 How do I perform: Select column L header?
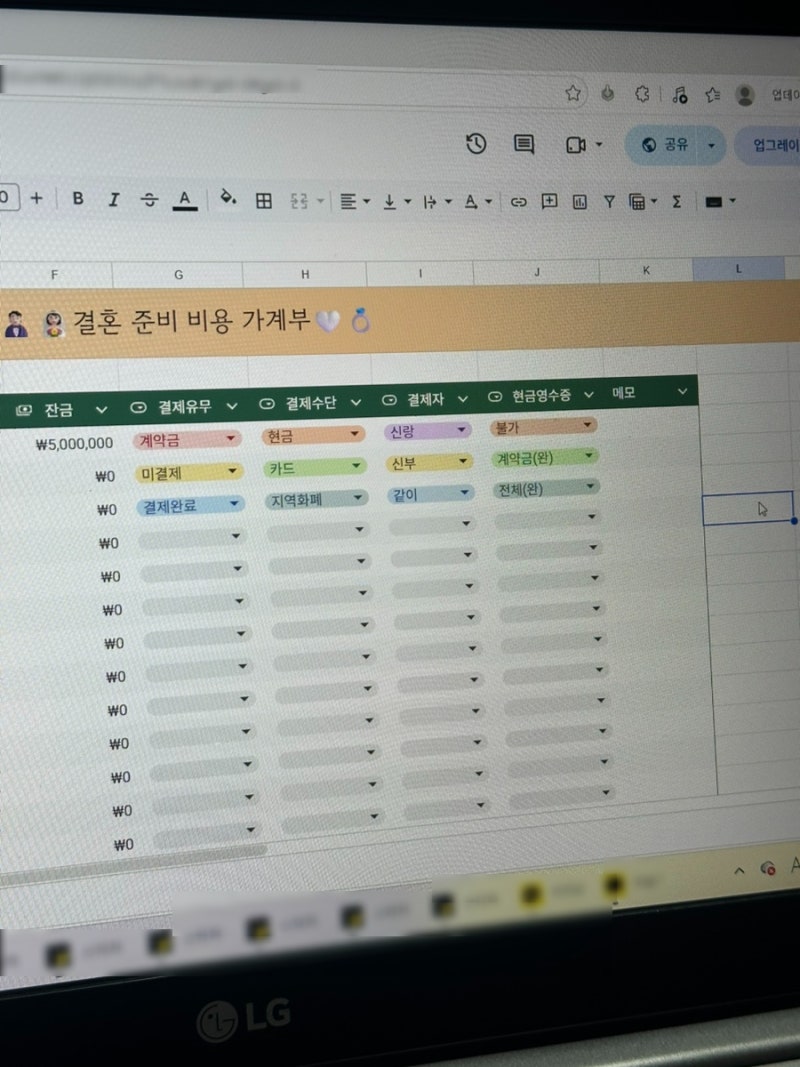738,269
